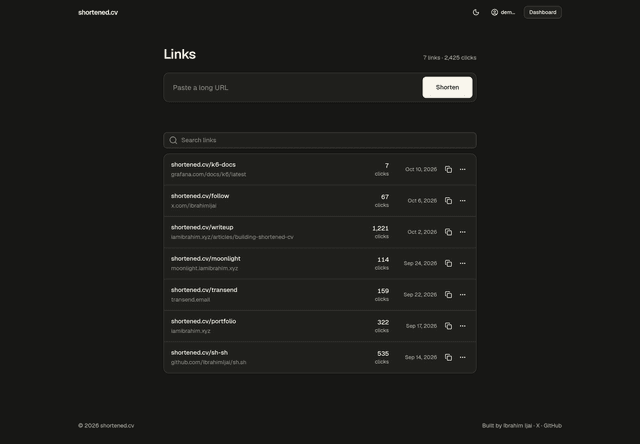Click moonlight.iamibrahim.xyz destination text

click(204, 268)
